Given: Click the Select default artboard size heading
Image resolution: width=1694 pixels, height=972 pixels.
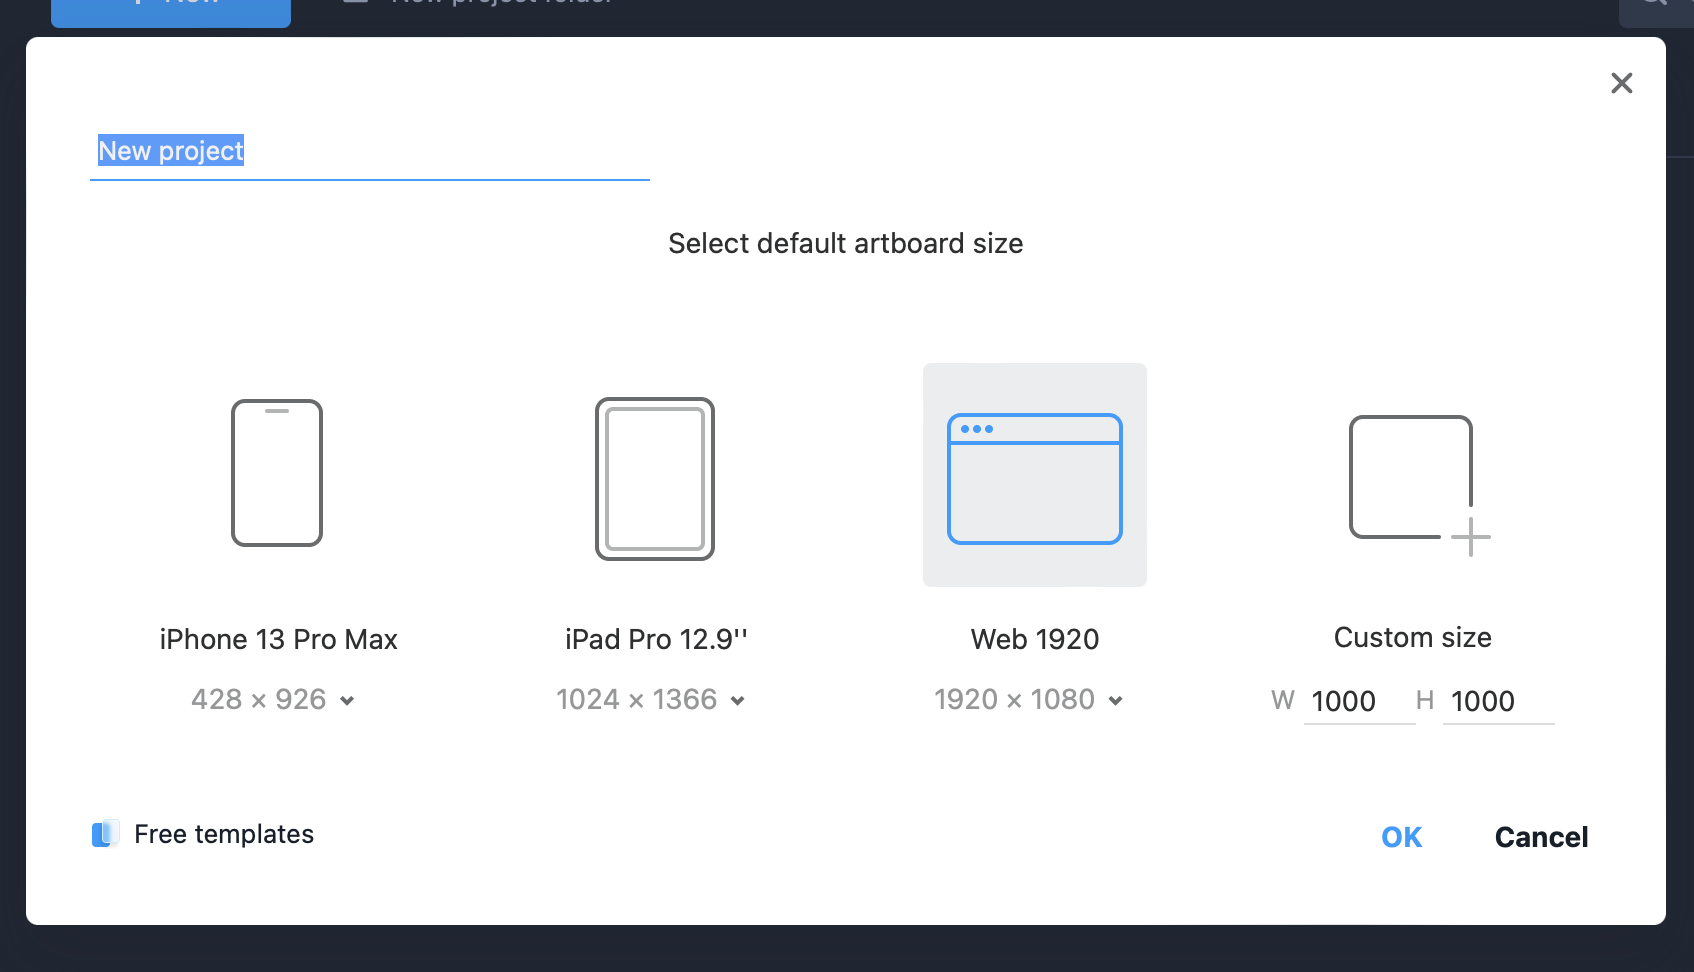Looking at the screenshot, I should (x=845, y=243).
